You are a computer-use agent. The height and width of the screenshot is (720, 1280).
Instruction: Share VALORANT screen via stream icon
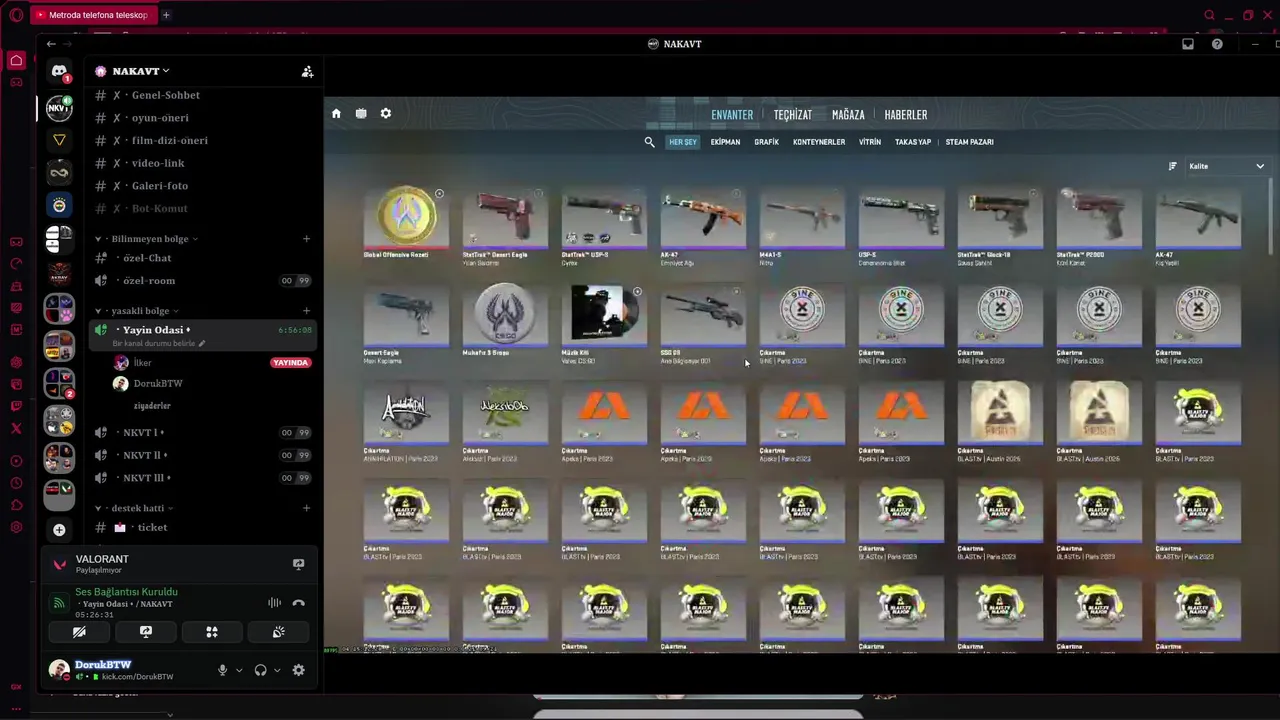tap(298, 564)
